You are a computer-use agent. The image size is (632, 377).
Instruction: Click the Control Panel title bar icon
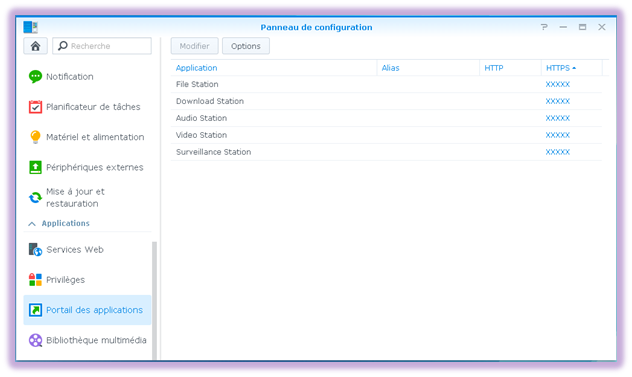(x=31, y=27)
